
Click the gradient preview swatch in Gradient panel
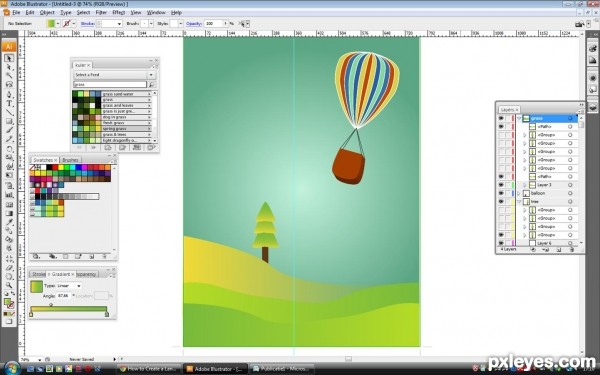[36, 287]
